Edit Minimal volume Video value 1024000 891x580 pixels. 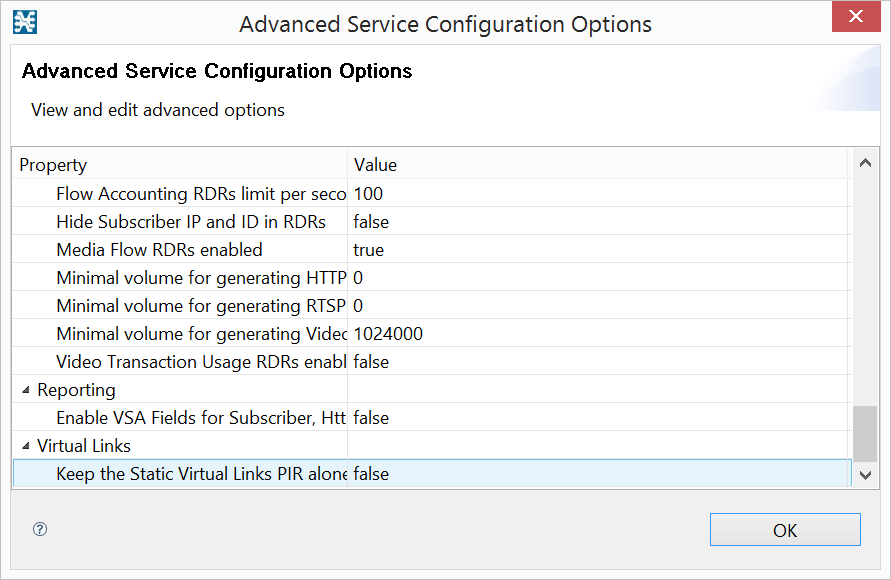click(x=388, y=334)
